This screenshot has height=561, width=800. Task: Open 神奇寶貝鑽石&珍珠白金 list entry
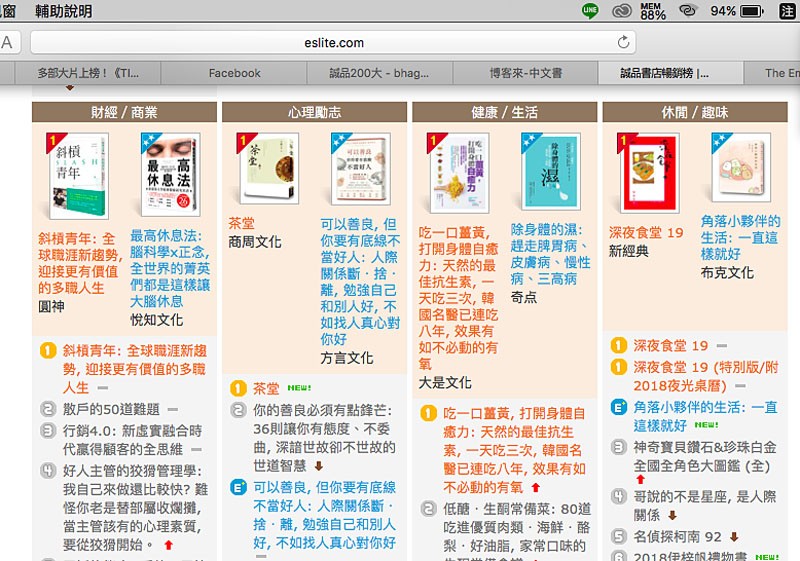(x=705, y=456)
